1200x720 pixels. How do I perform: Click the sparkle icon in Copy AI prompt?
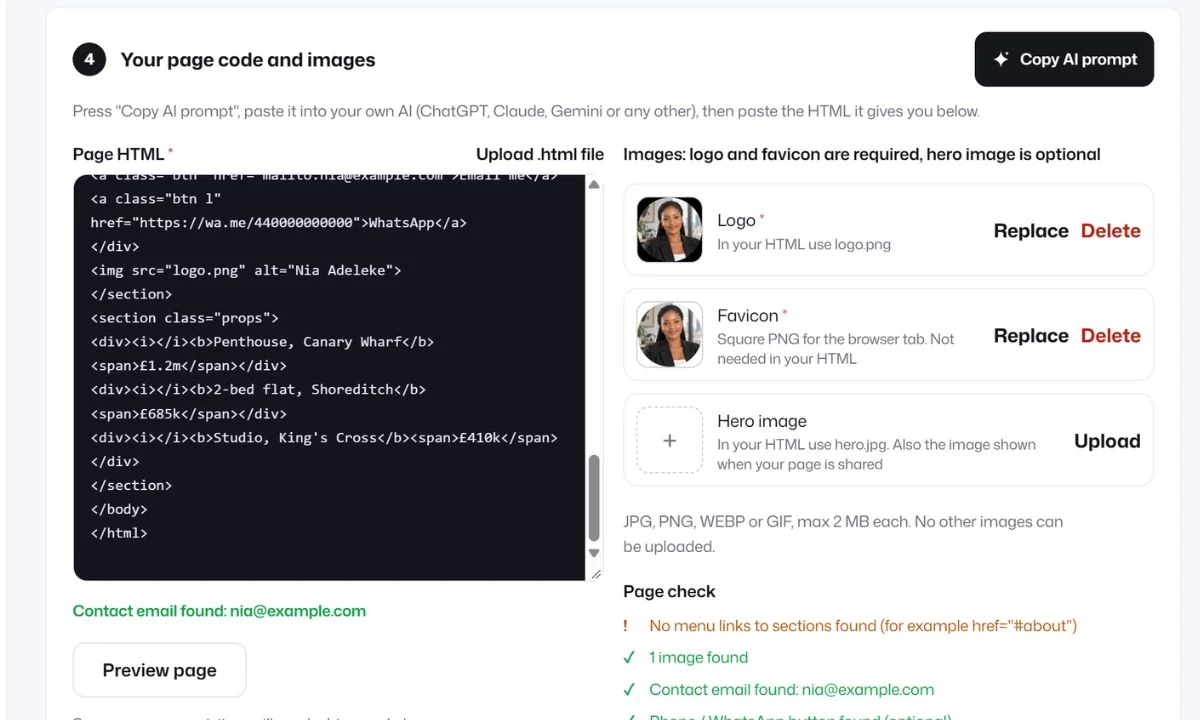coord(1001,59)
